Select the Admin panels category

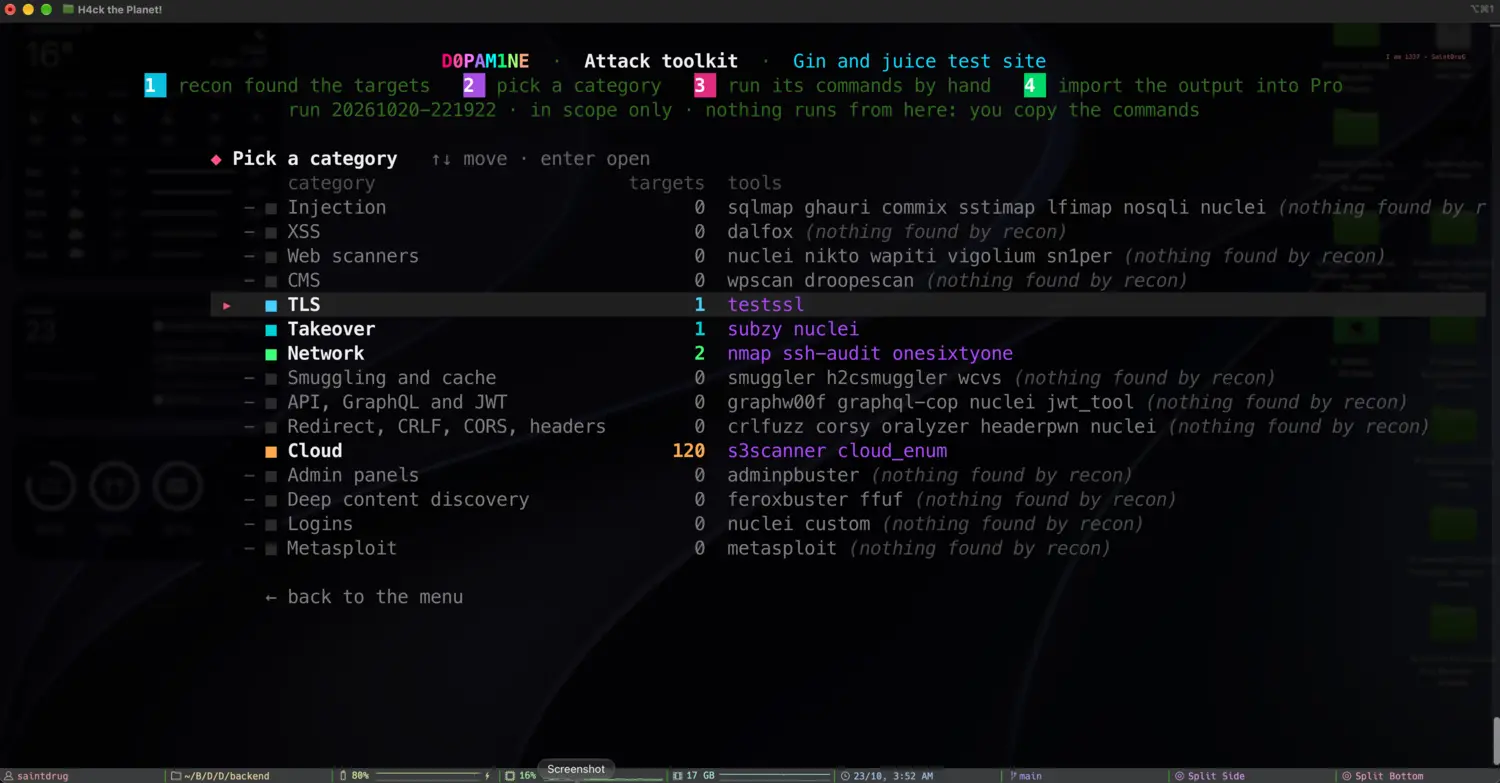[353, 475]
